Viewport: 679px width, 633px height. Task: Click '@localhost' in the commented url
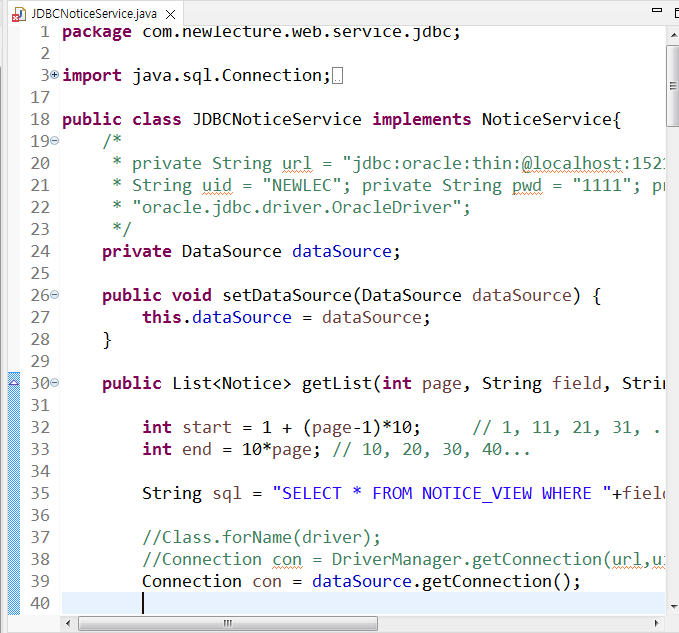pyautogui.click(x=572, y=163)
